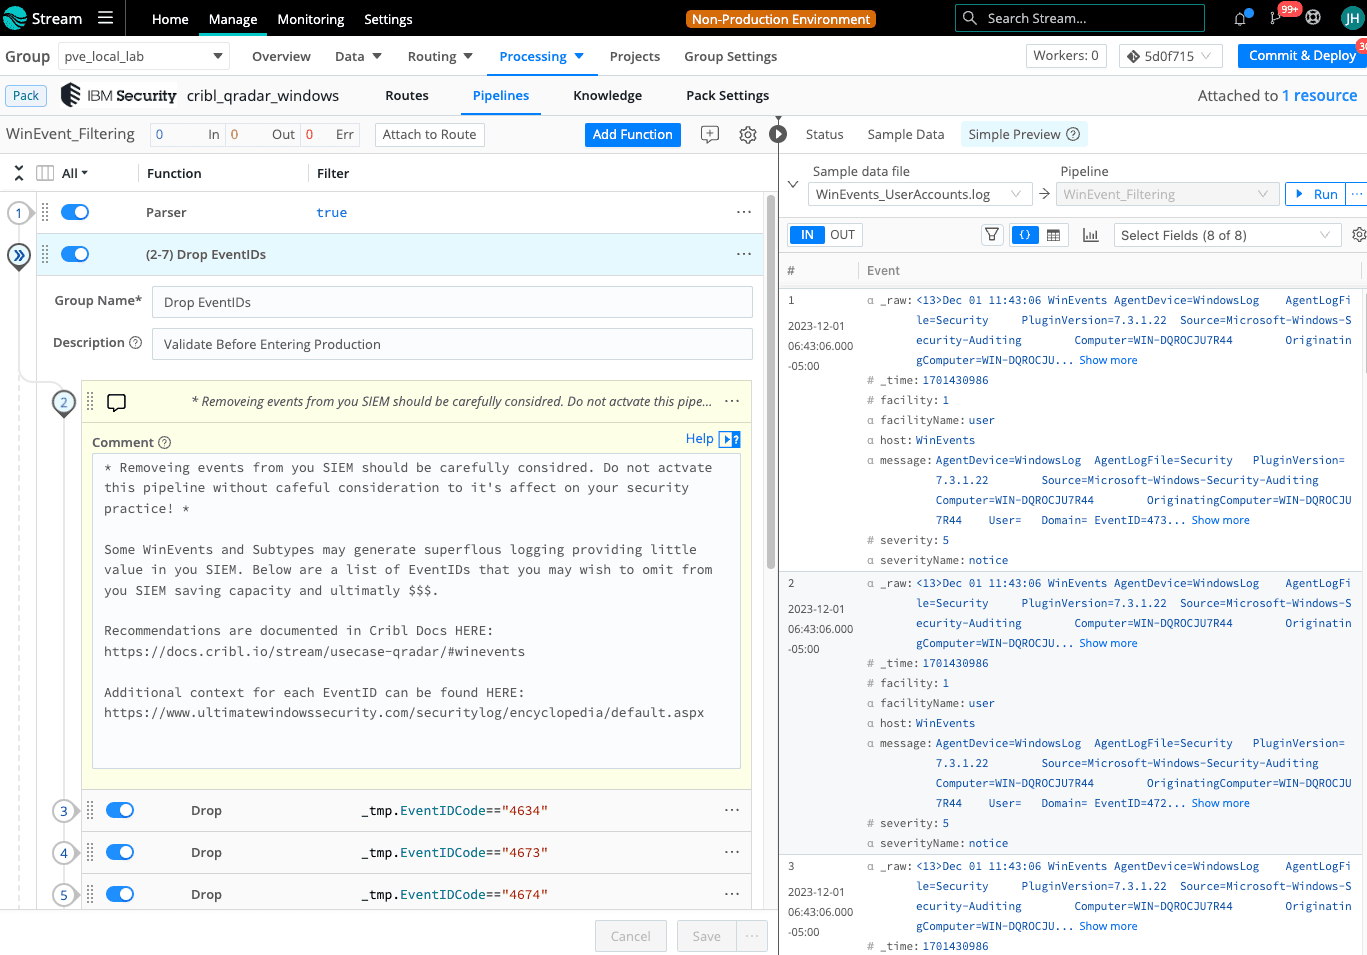Screen dimensions: 1367x955
Task: Click the add comment icon beside Add Function
Action: (x=710, y=135)
